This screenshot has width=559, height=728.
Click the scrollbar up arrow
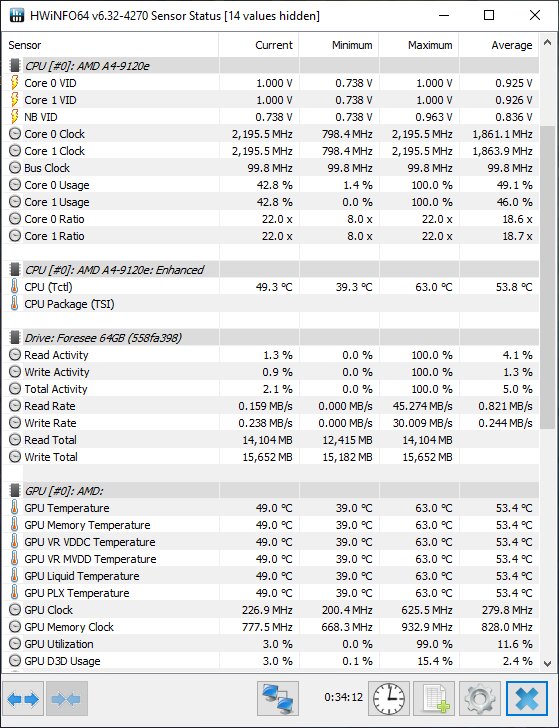(547, 42)
